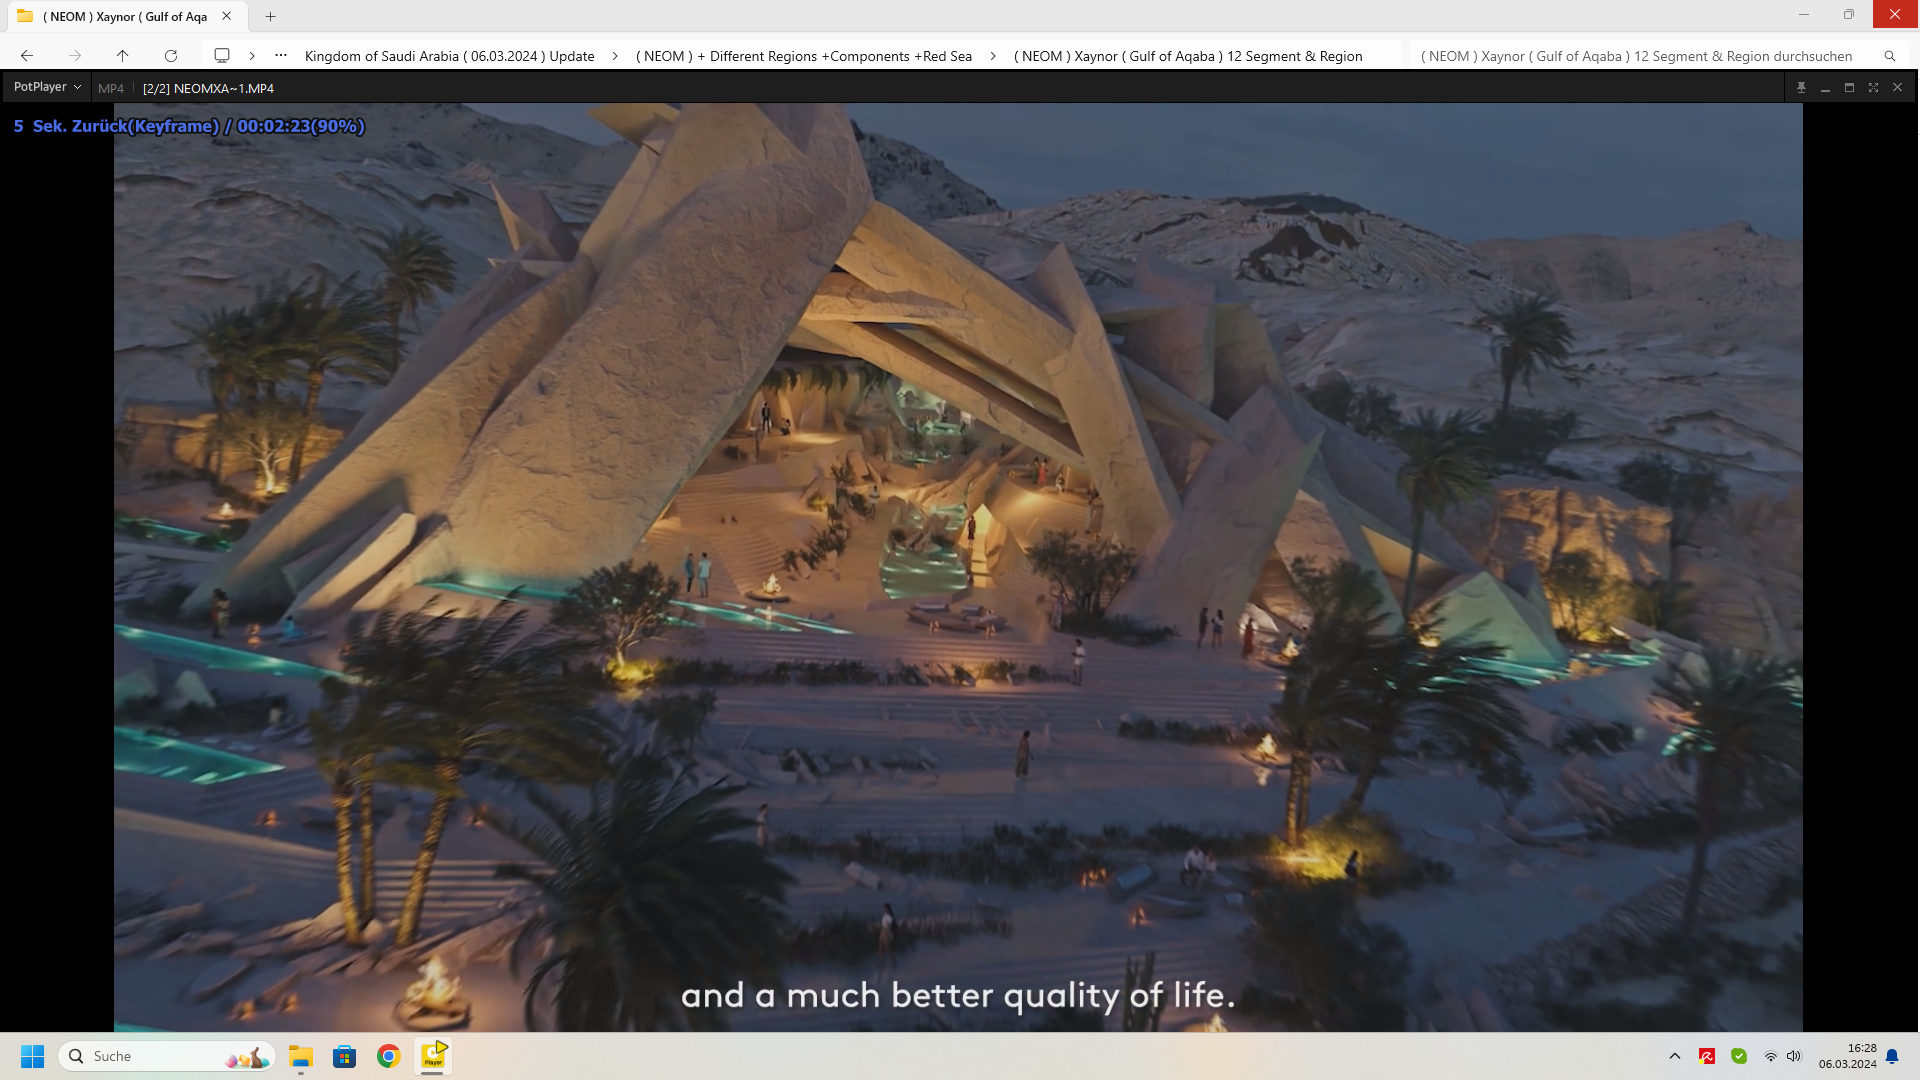The image size is (1920, 1080).
Task: Pin PotPlayer window on top
Action: (x=1801, y=88)
